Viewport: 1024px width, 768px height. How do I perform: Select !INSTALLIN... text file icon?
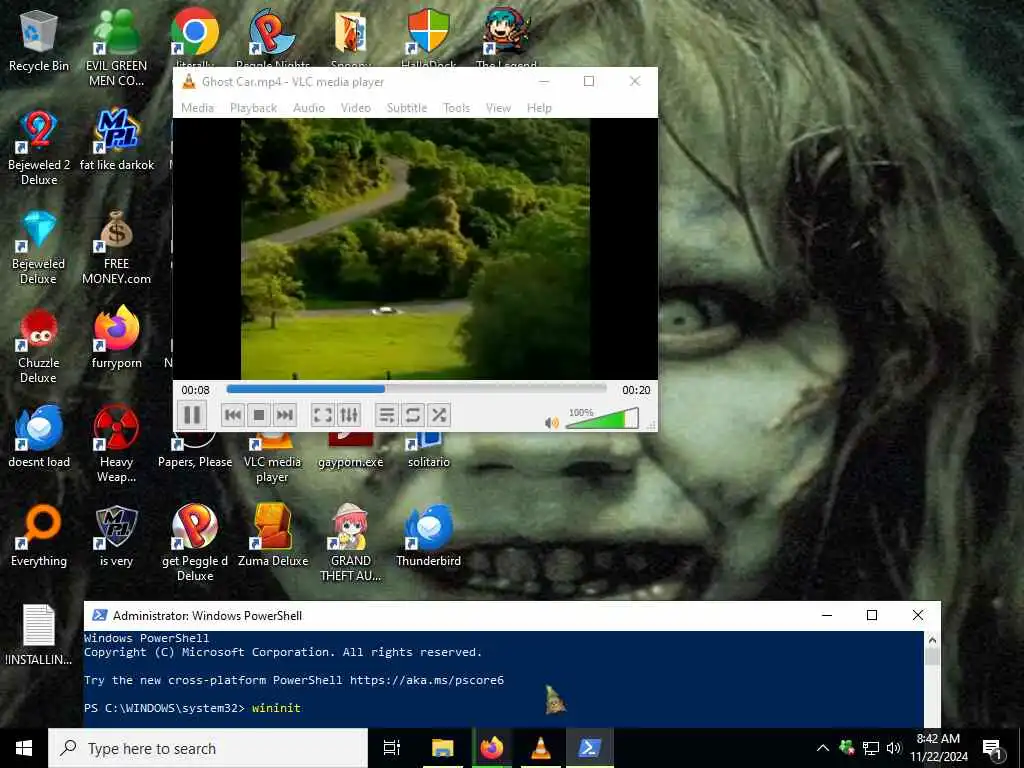tap(39, 635)
